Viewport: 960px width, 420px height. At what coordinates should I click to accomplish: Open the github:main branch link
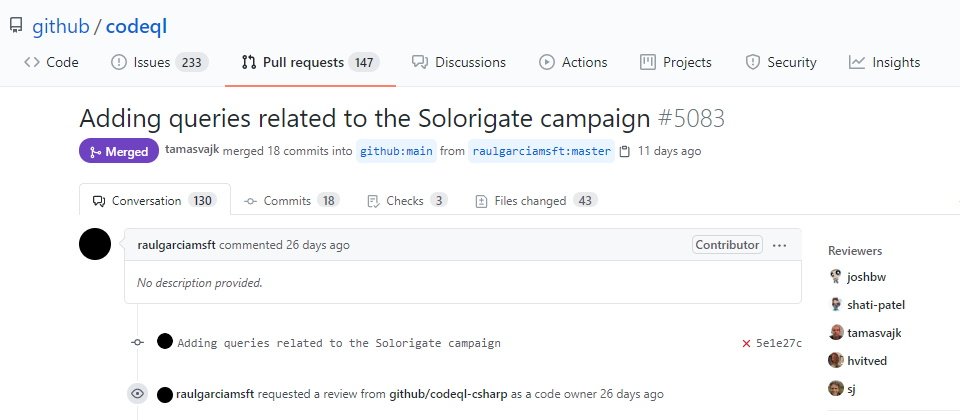pyautogui.click(x=396, y=151)
